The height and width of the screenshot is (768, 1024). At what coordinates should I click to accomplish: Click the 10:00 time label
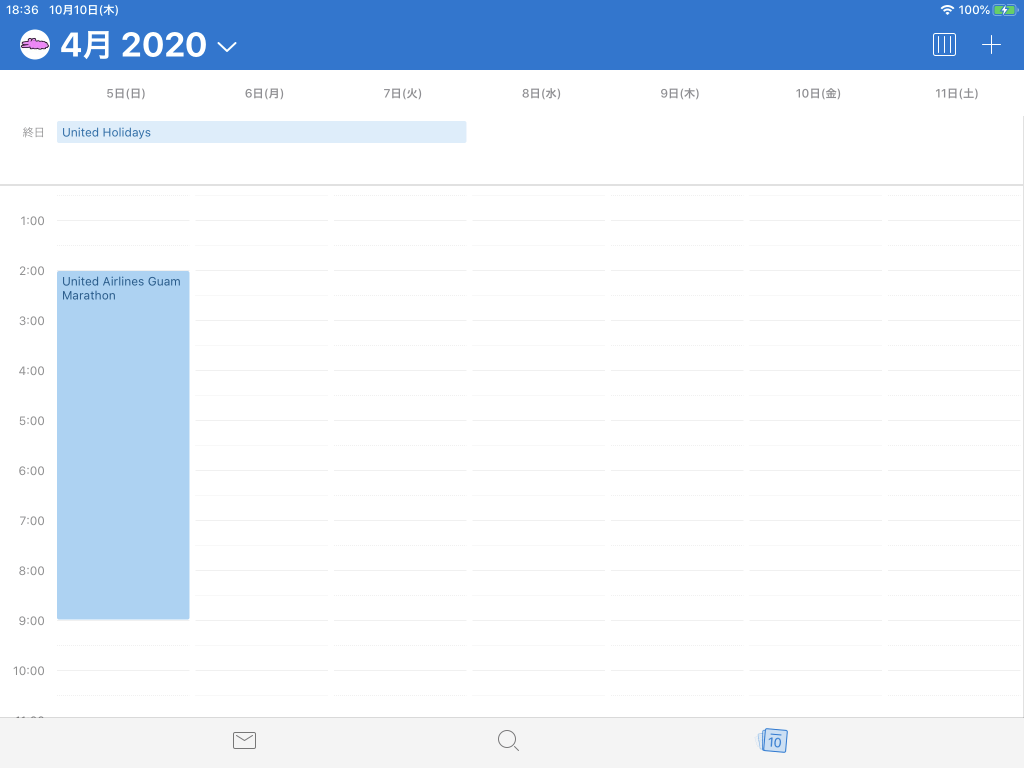click(x=29, y=671)
